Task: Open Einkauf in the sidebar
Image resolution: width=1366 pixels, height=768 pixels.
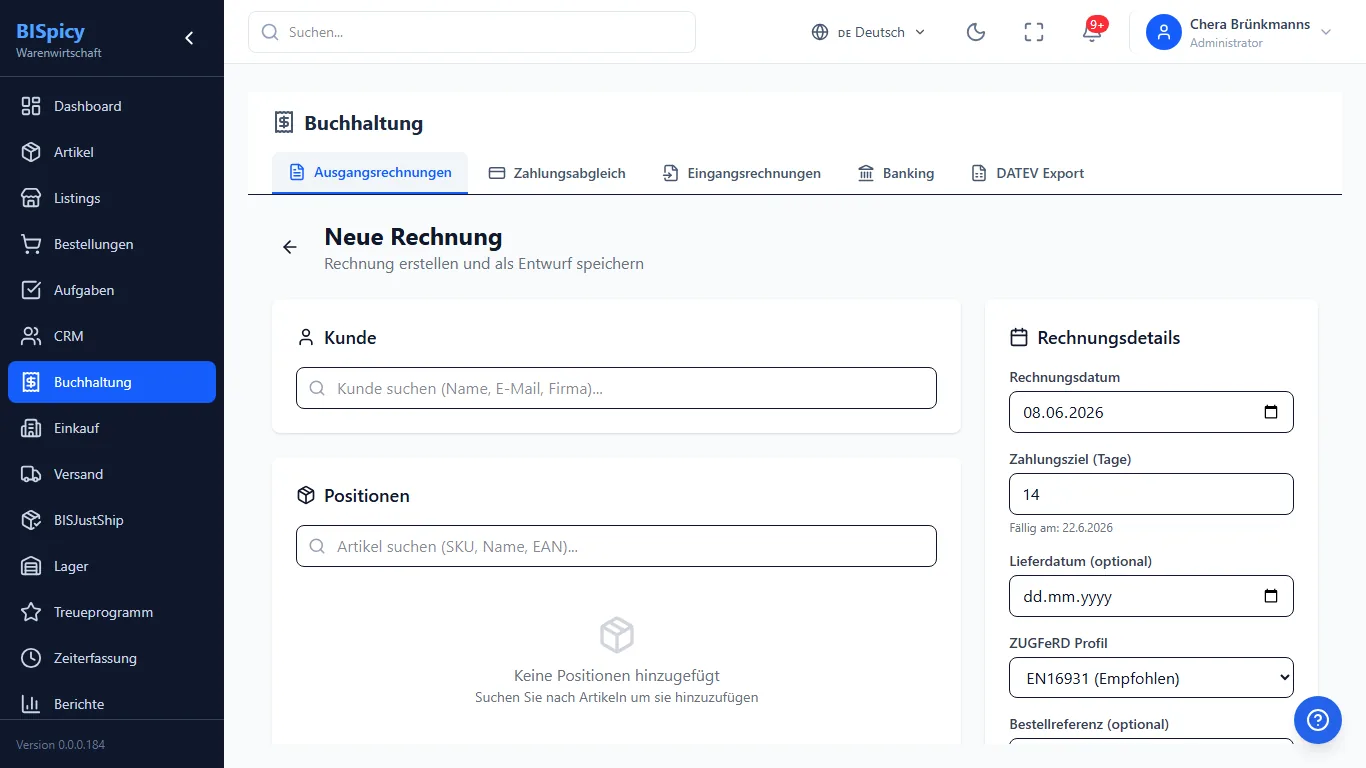Action: [112, 428]
